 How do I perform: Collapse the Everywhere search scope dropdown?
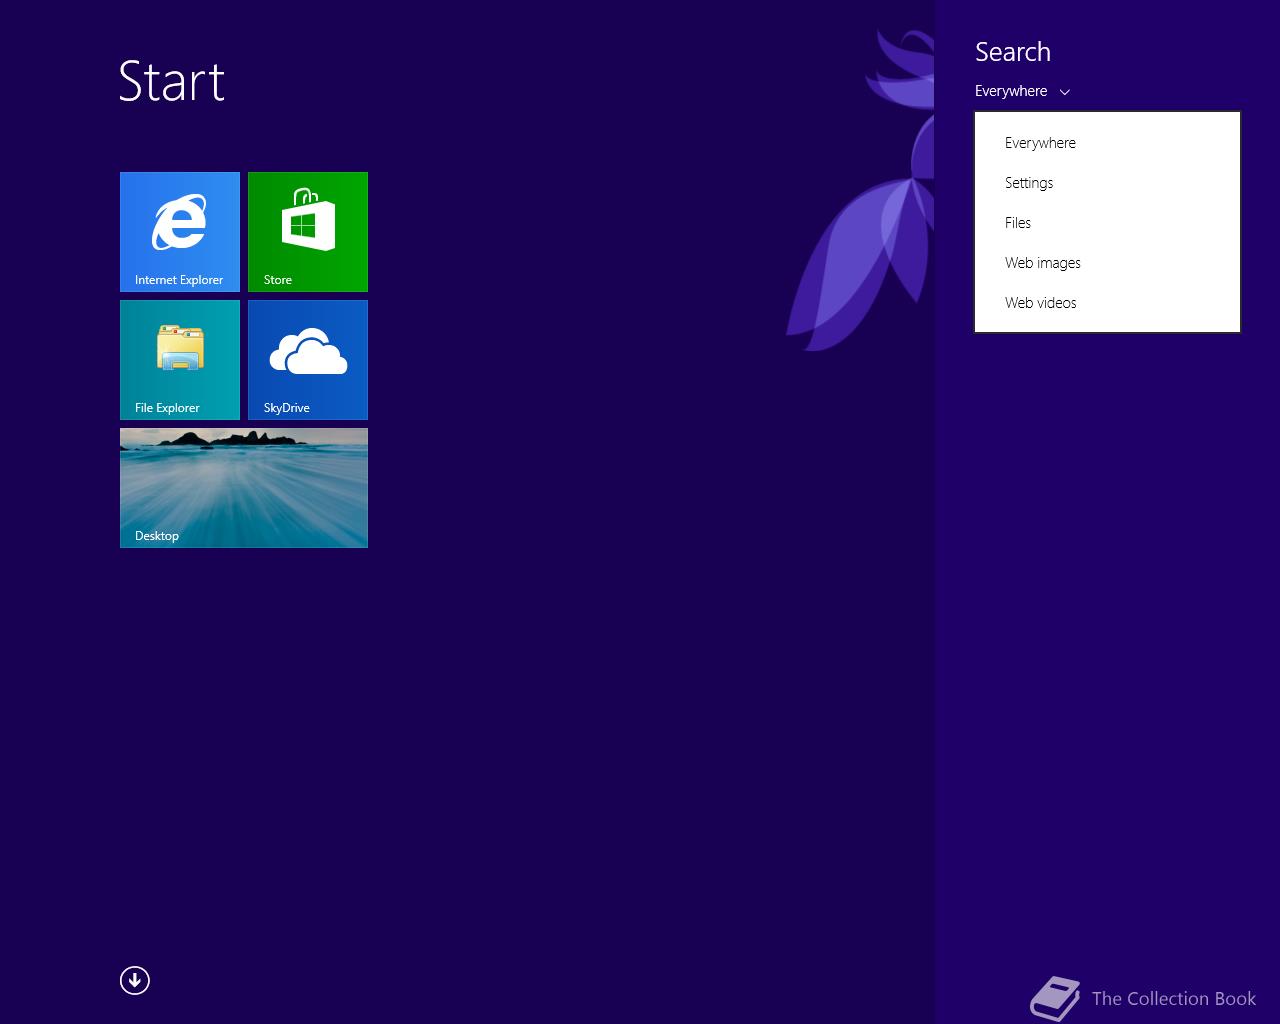(x=1022, y=91)
